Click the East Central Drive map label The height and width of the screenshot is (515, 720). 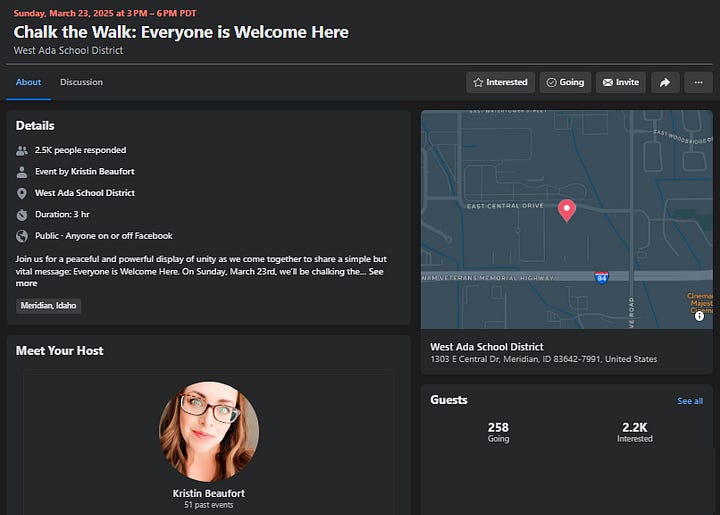[505, 206]
